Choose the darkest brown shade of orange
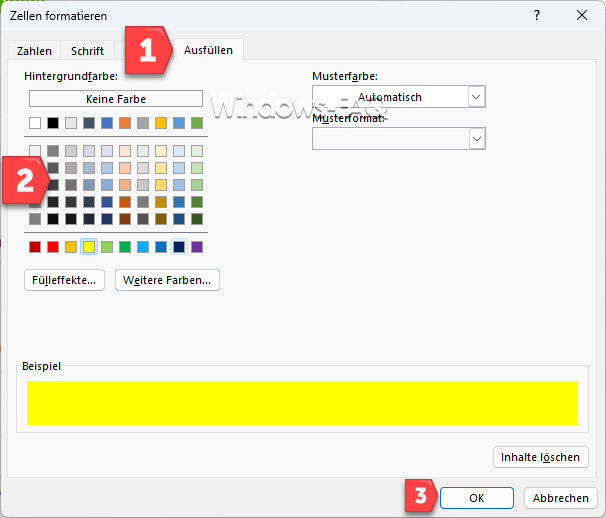This screenshot has width=606, height=518. (x=125, y=219)
